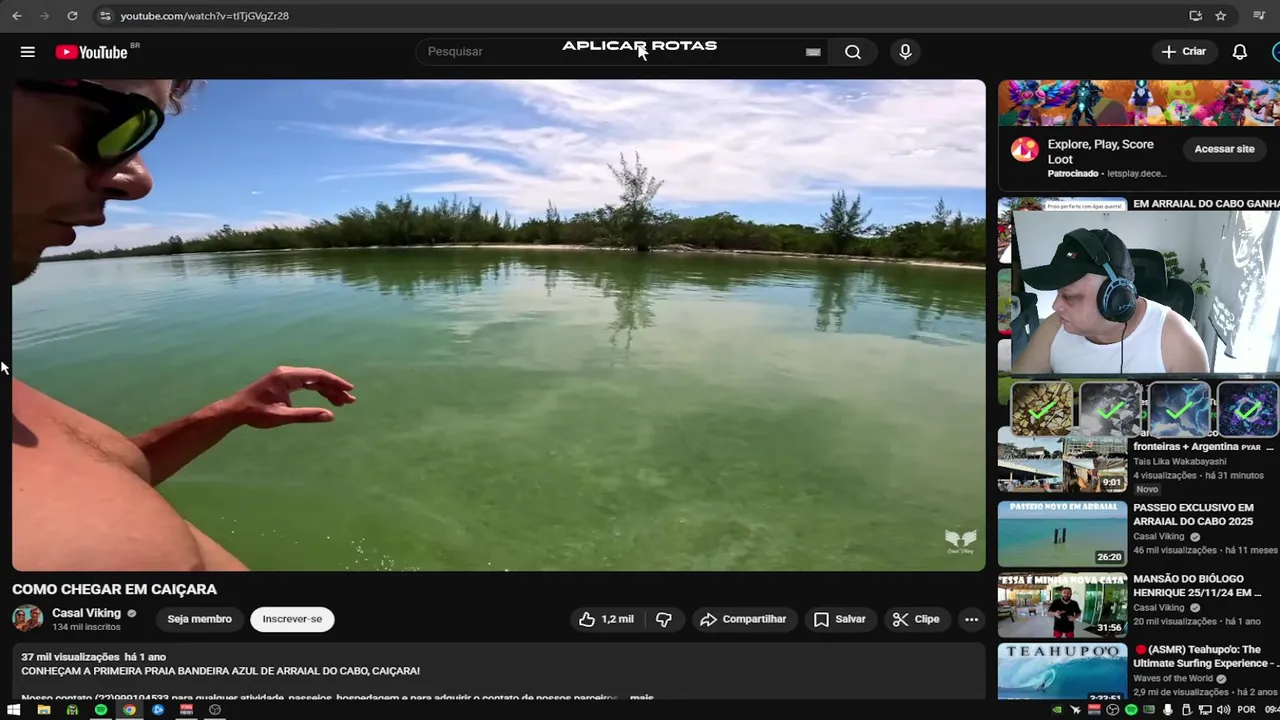Click the 134 mil inscritos text

86,627
